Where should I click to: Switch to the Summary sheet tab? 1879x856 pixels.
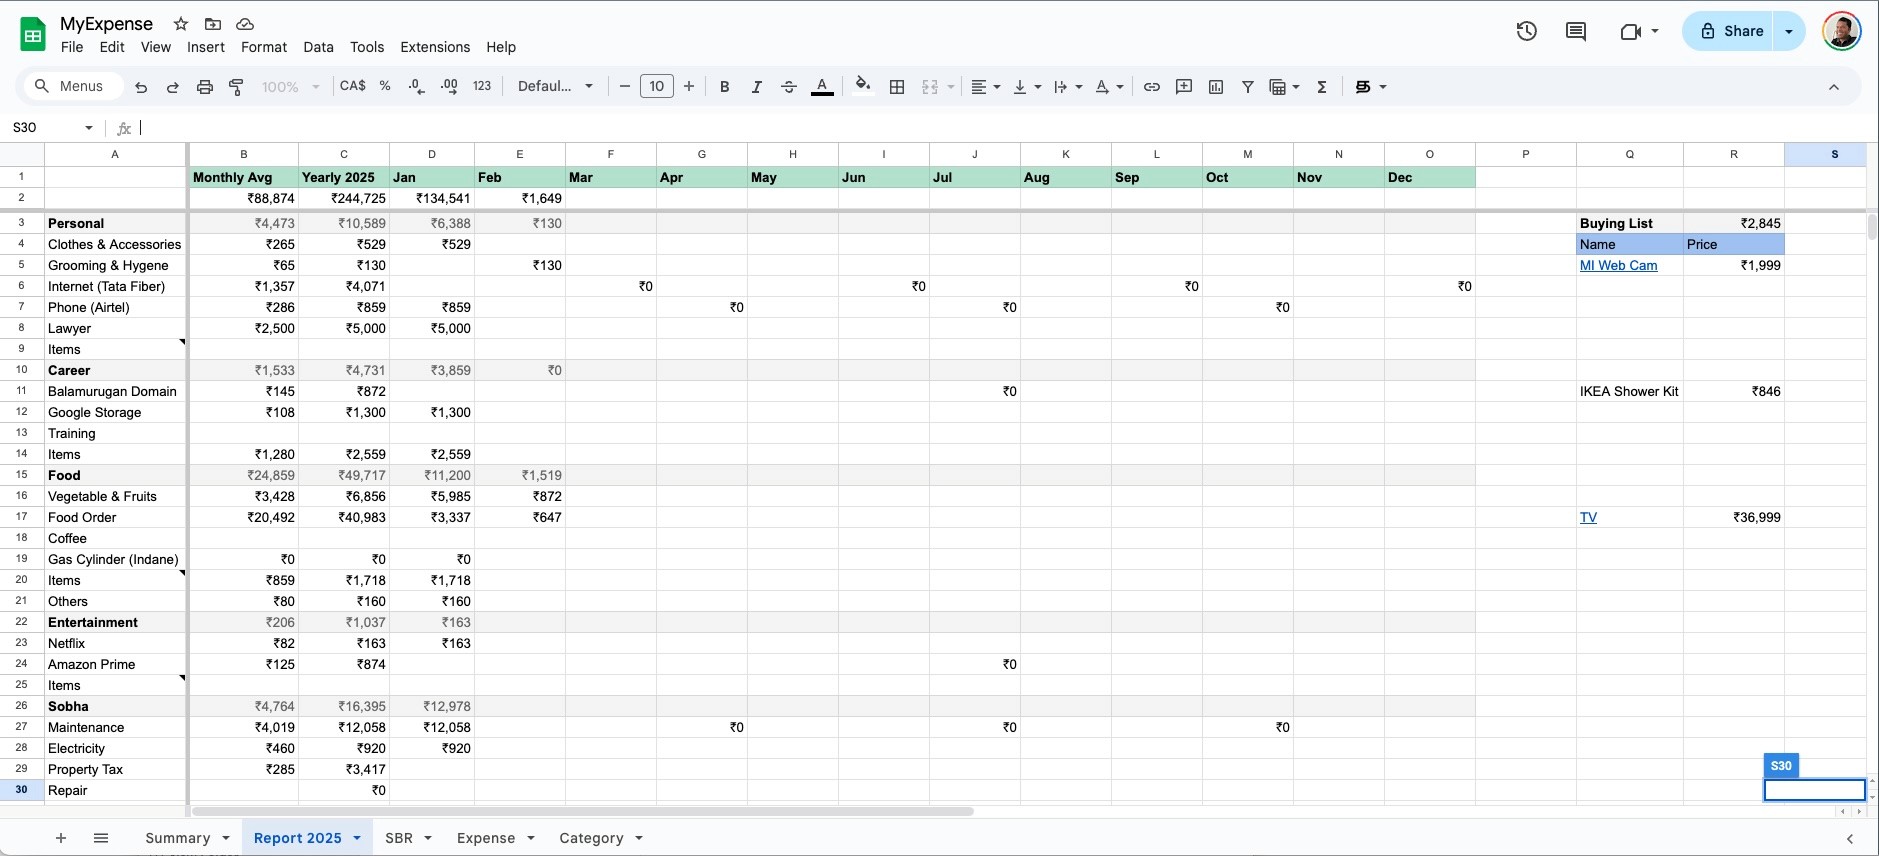coord(178,838)
